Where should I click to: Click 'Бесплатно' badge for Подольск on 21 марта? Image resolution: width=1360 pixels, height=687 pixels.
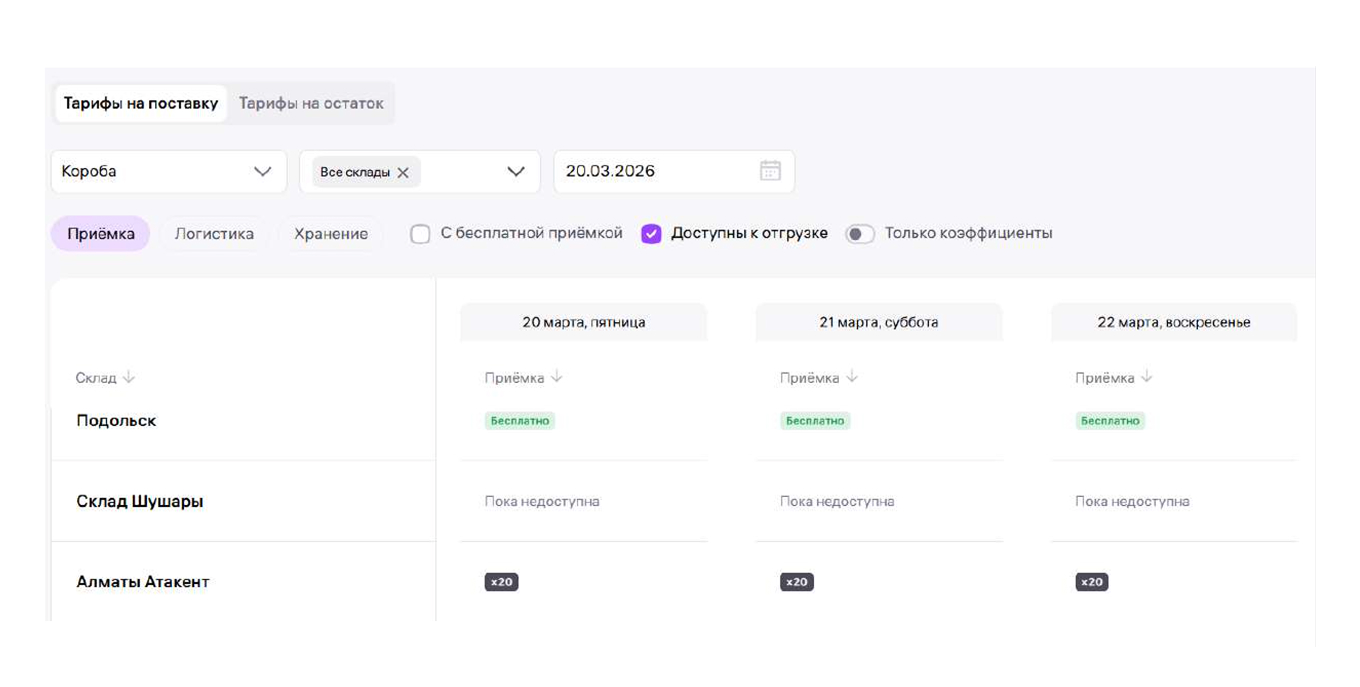[815, 421]
